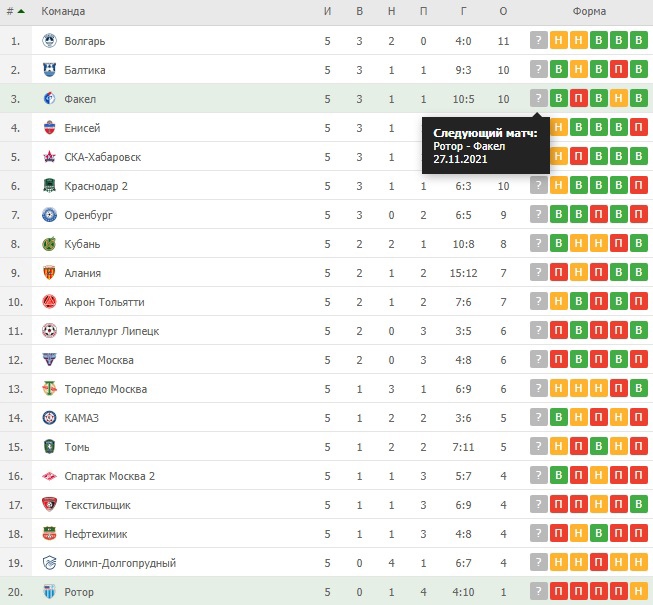Click the Алания club logo
The image size is (653, 605).
(50, 273)
